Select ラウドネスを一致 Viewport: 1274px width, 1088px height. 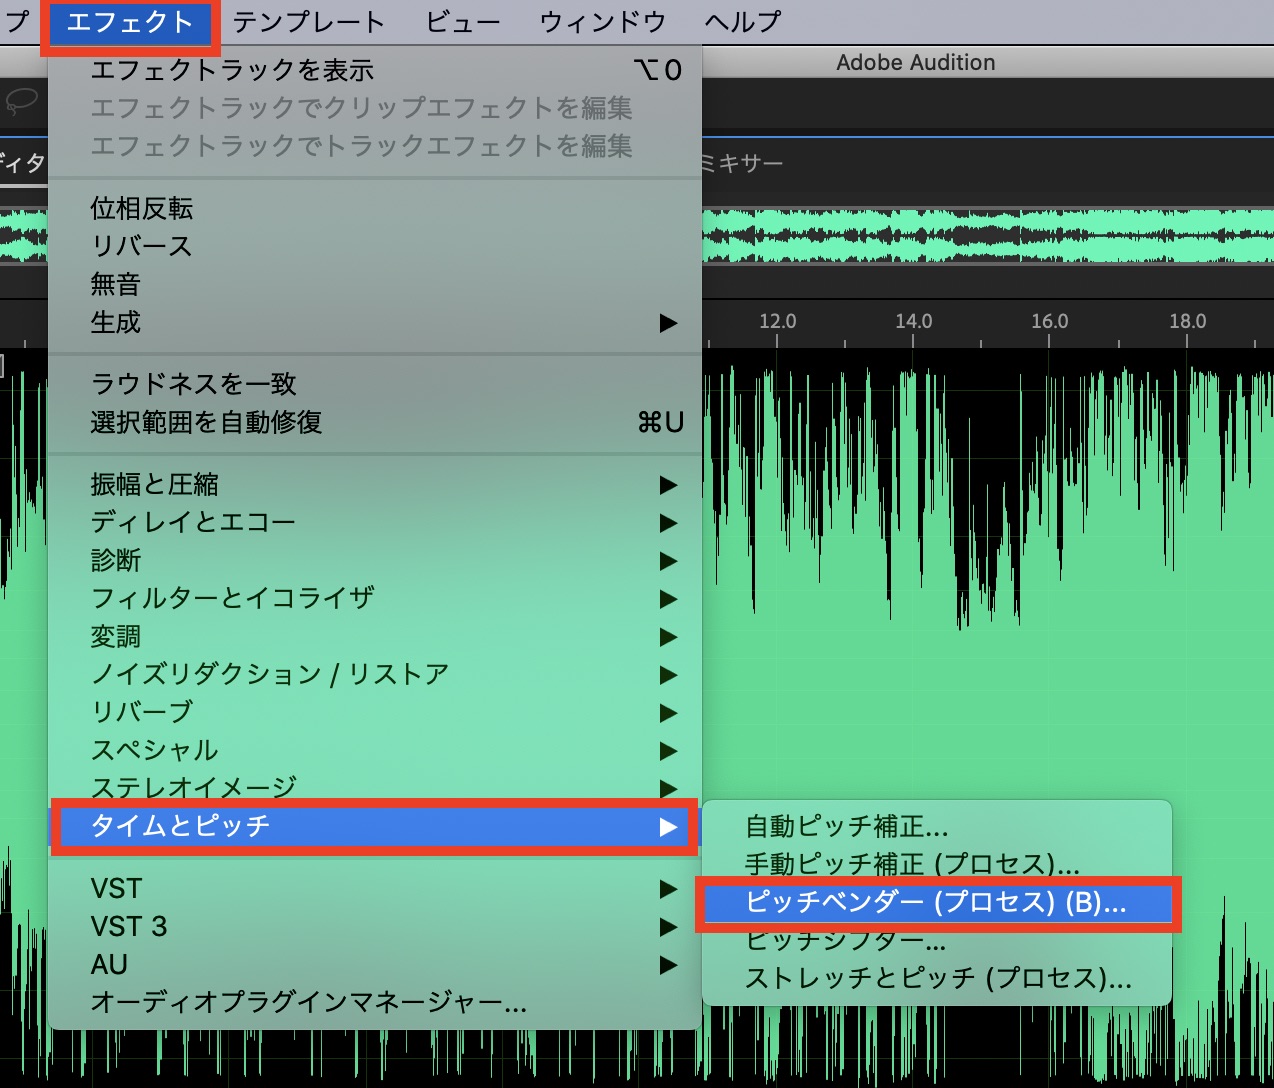pos(375,384)
